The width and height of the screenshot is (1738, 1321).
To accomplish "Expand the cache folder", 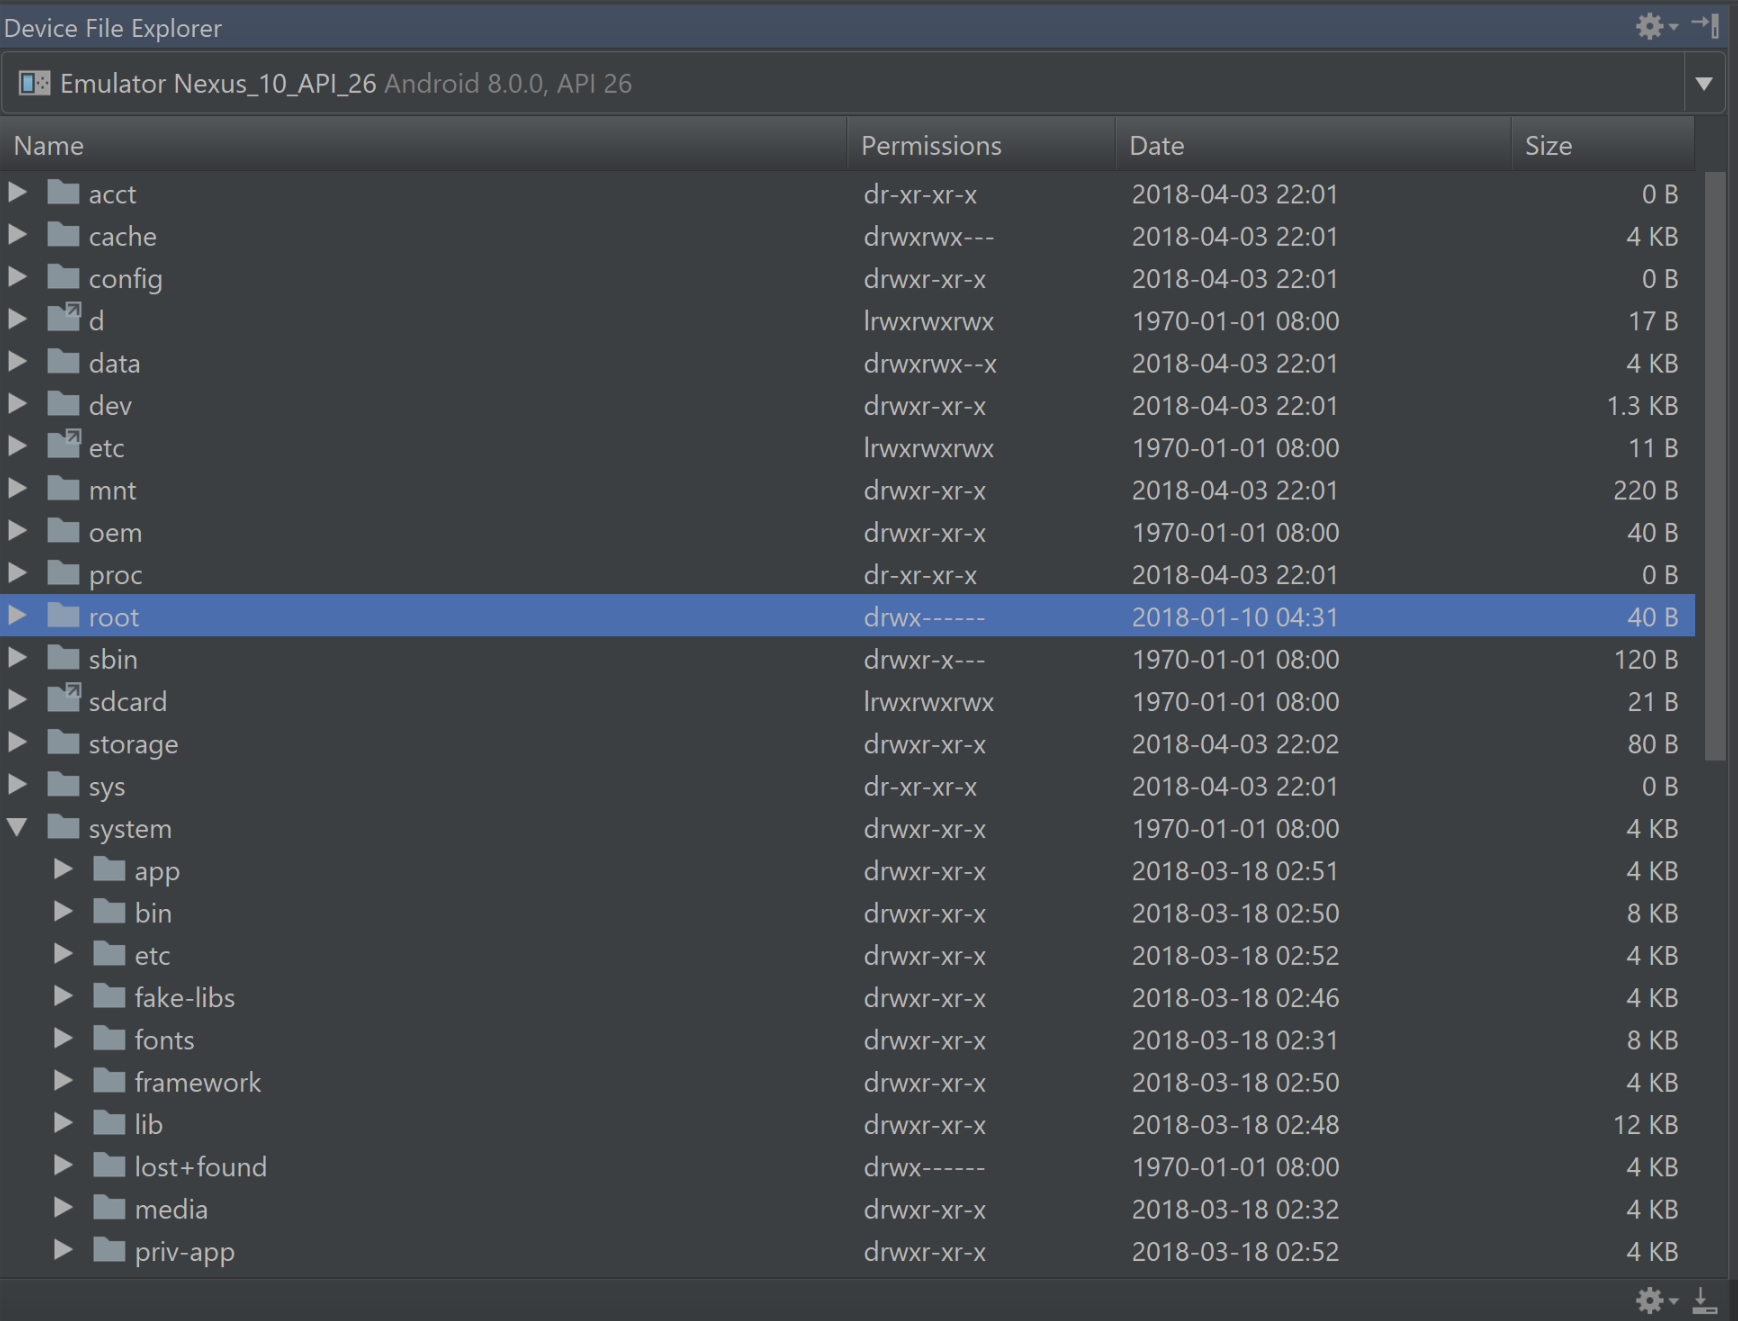I will point(17,235).
